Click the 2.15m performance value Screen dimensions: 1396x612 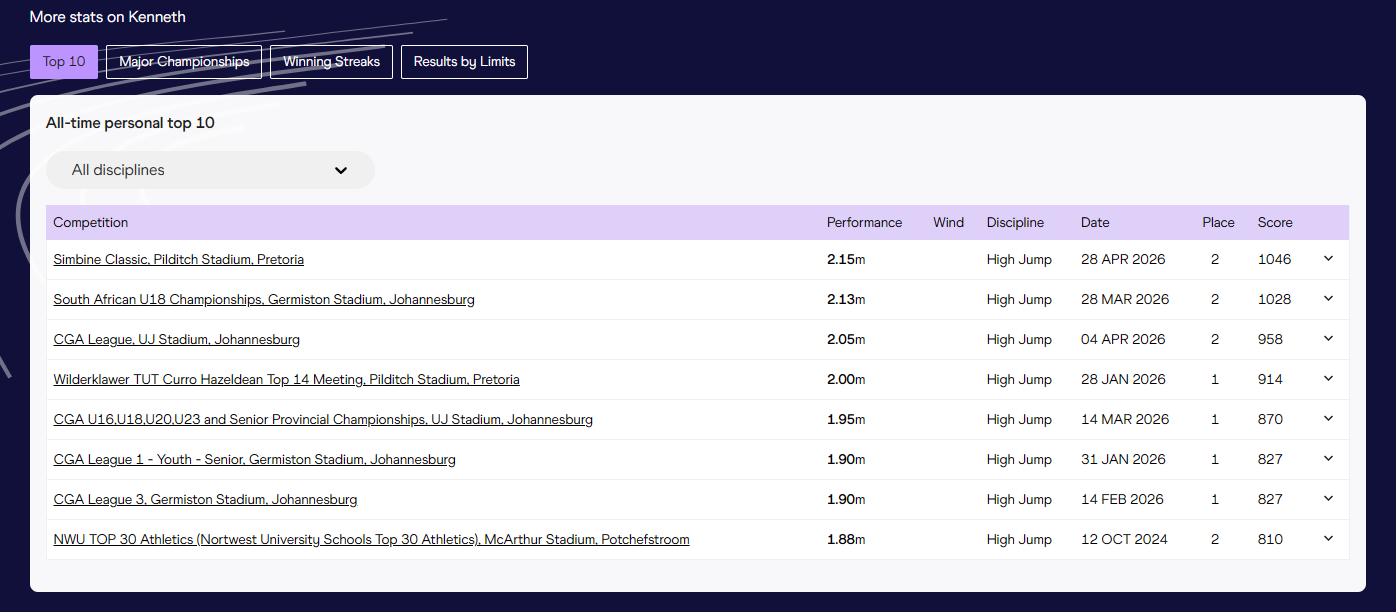click(x=846, y=259)
